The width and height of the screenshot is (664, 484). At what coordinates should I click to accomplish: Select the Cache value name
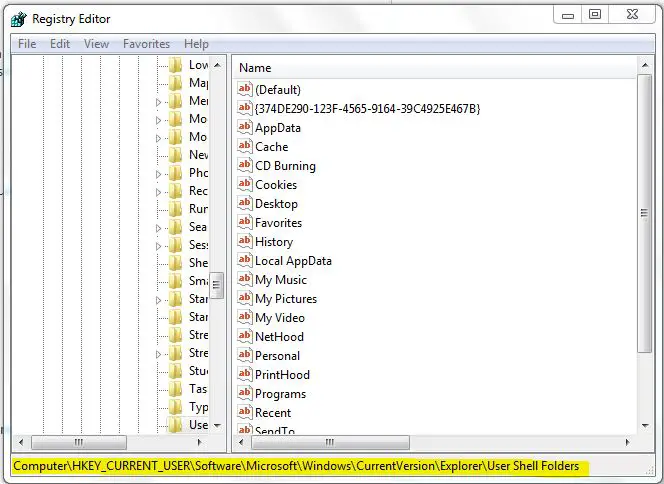point(271,147)
